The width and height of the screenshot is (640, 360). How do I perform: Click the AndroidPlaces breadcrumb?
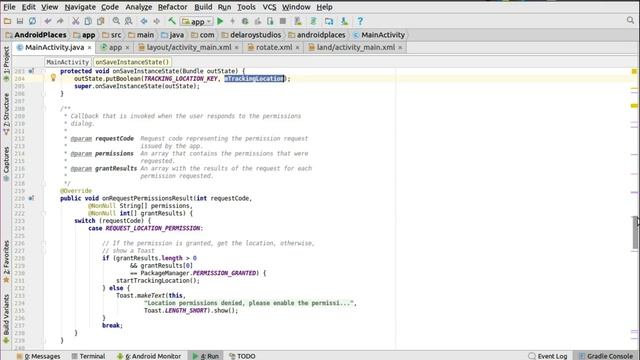(36, 35)
